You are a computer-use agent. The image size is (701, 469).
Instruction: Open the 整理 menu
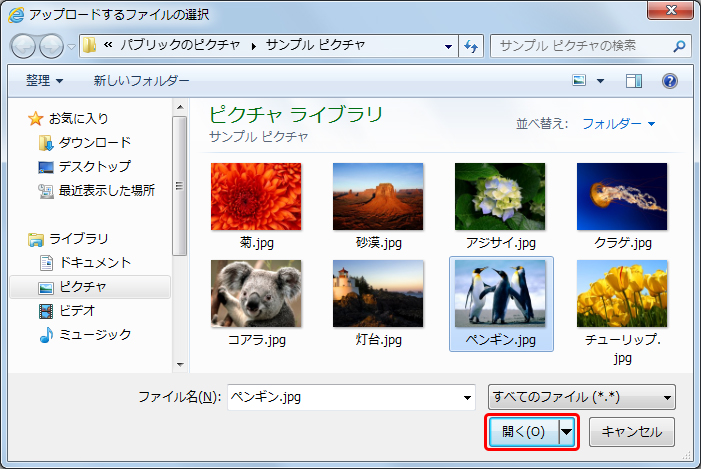point(44,80)
